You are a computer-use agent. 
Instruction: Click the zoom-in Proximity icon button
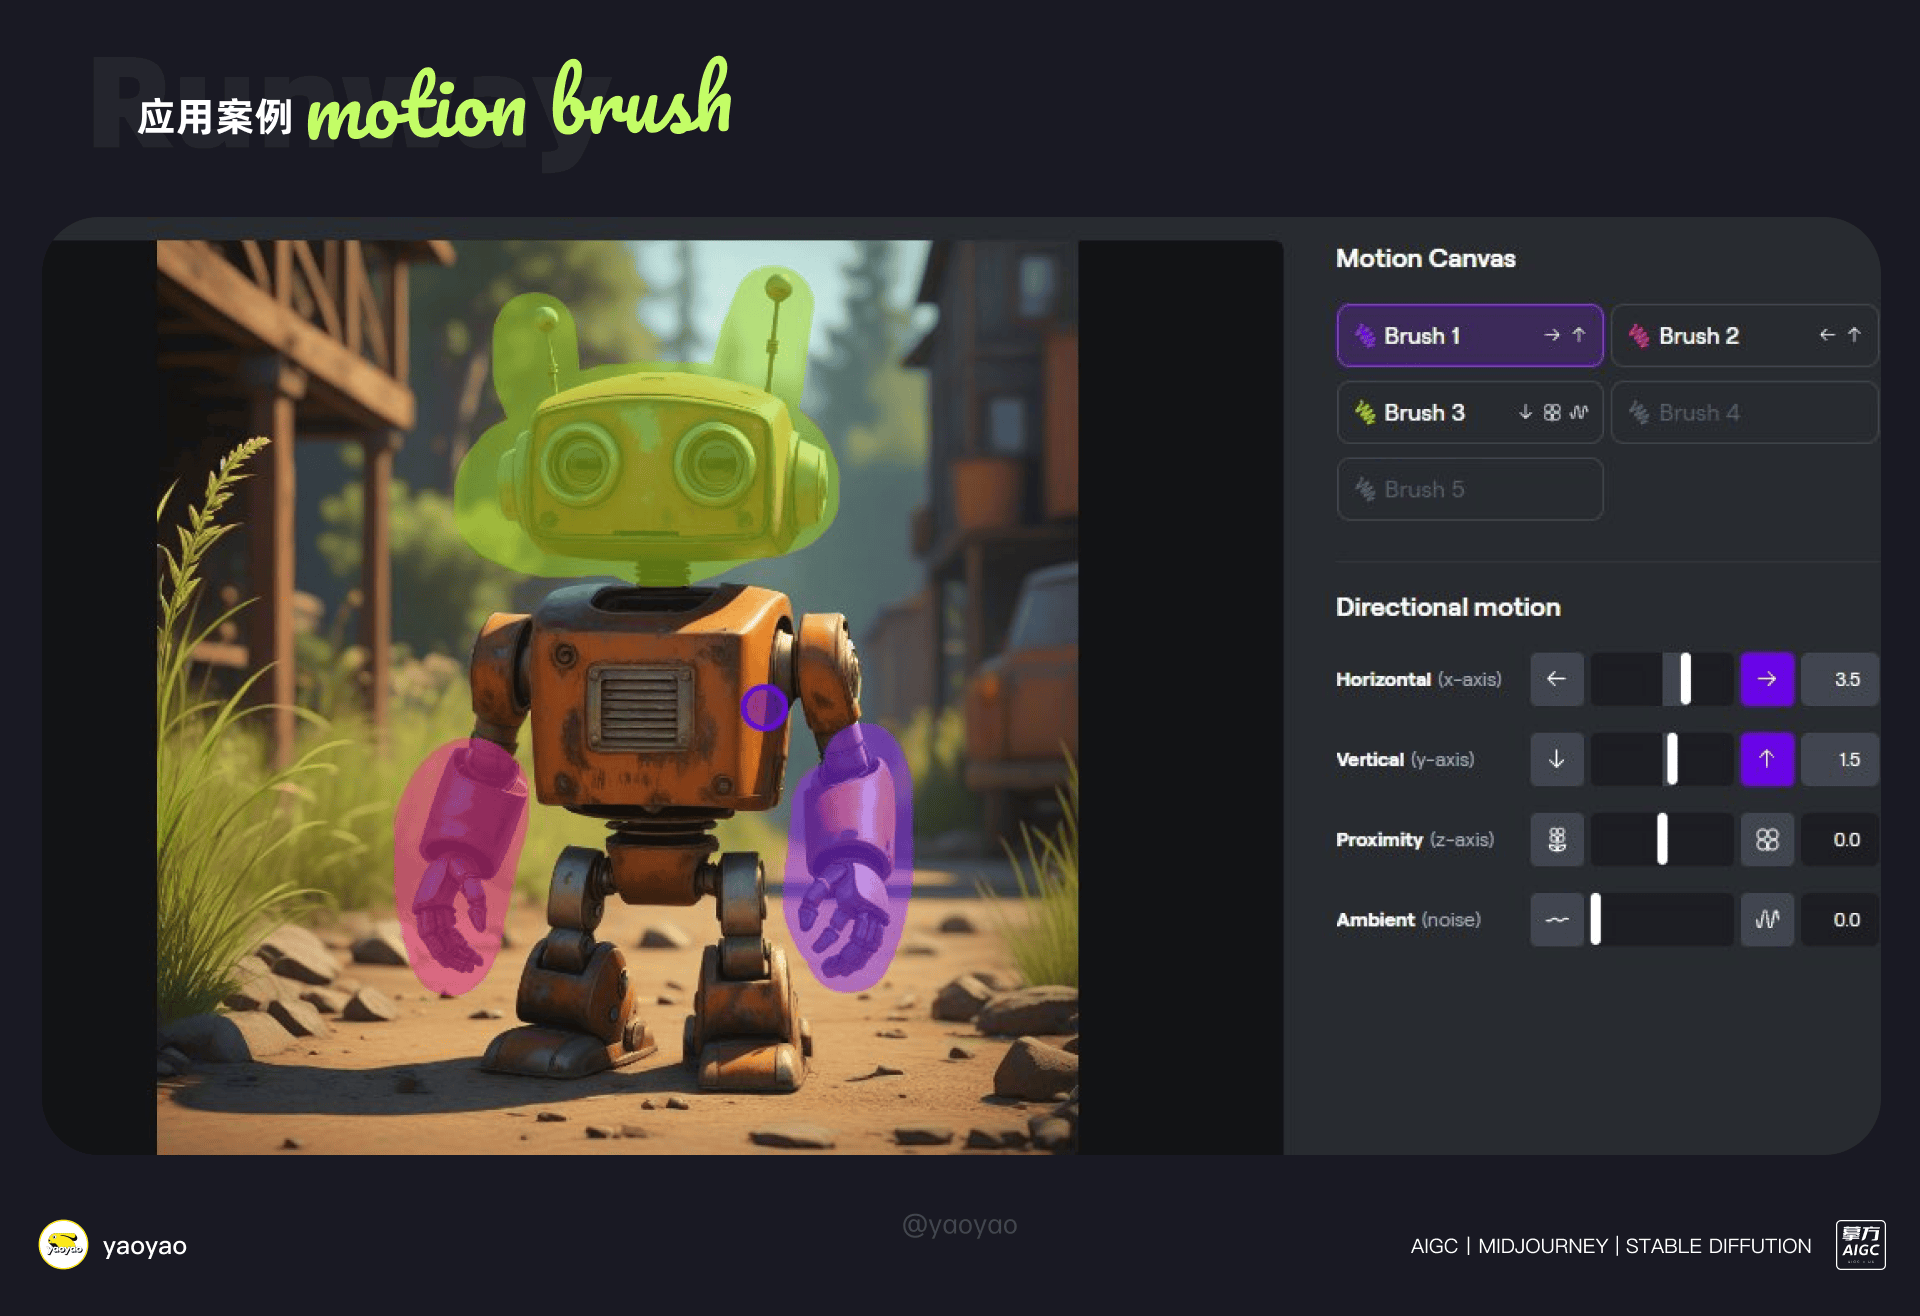[x=1767, y=839]
